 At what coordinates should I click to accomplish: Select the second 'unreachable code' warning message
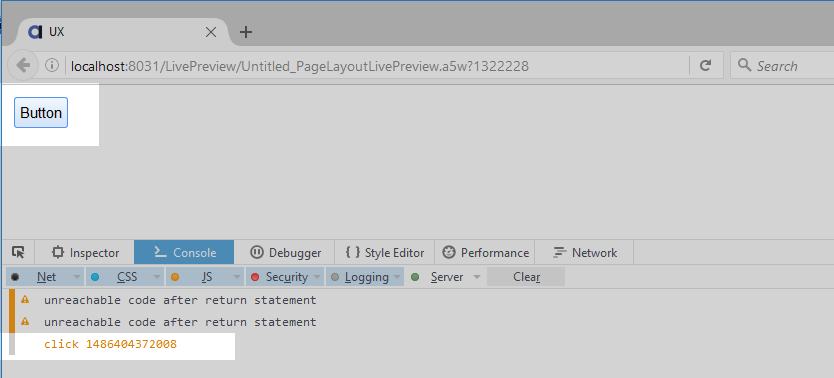(x=180, y=322)
